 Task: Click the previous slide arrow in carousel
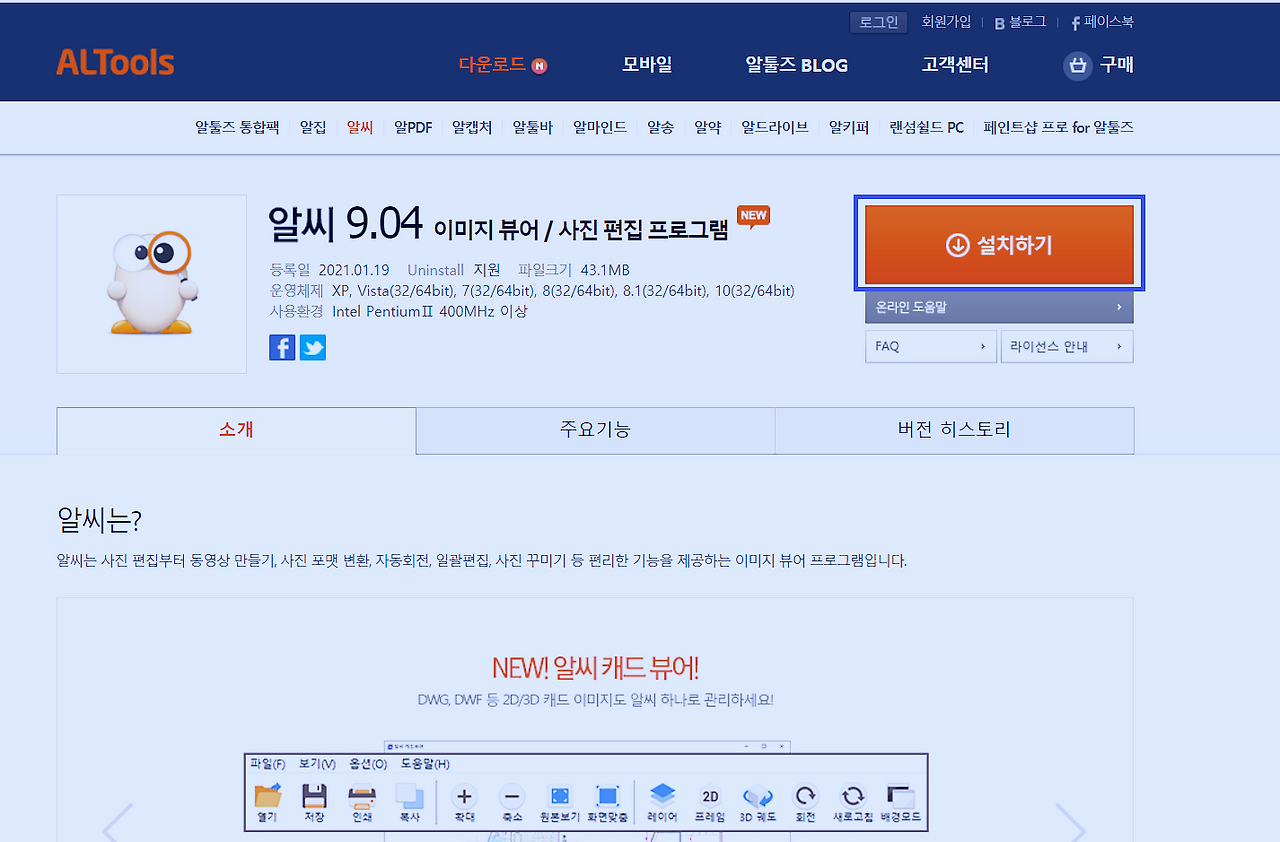click(118, 824)
